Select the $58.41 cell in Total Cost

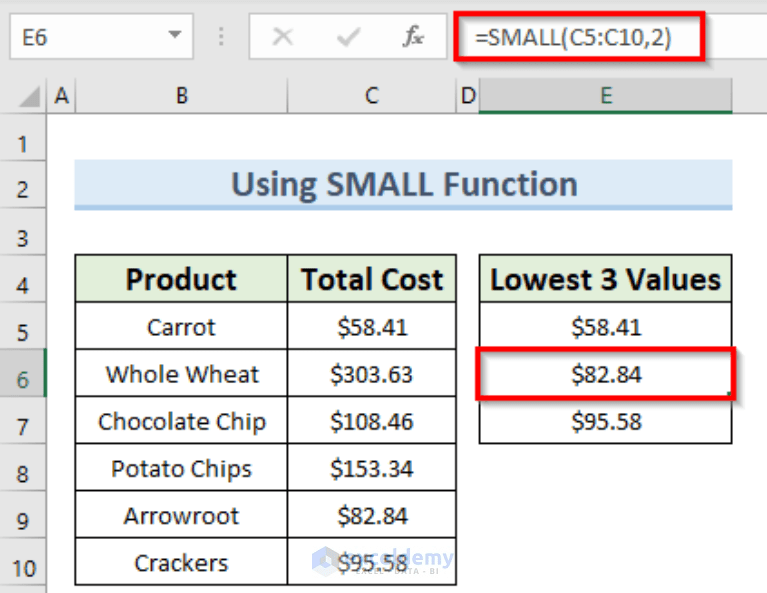pyautogui.click(x=372, y=326)
